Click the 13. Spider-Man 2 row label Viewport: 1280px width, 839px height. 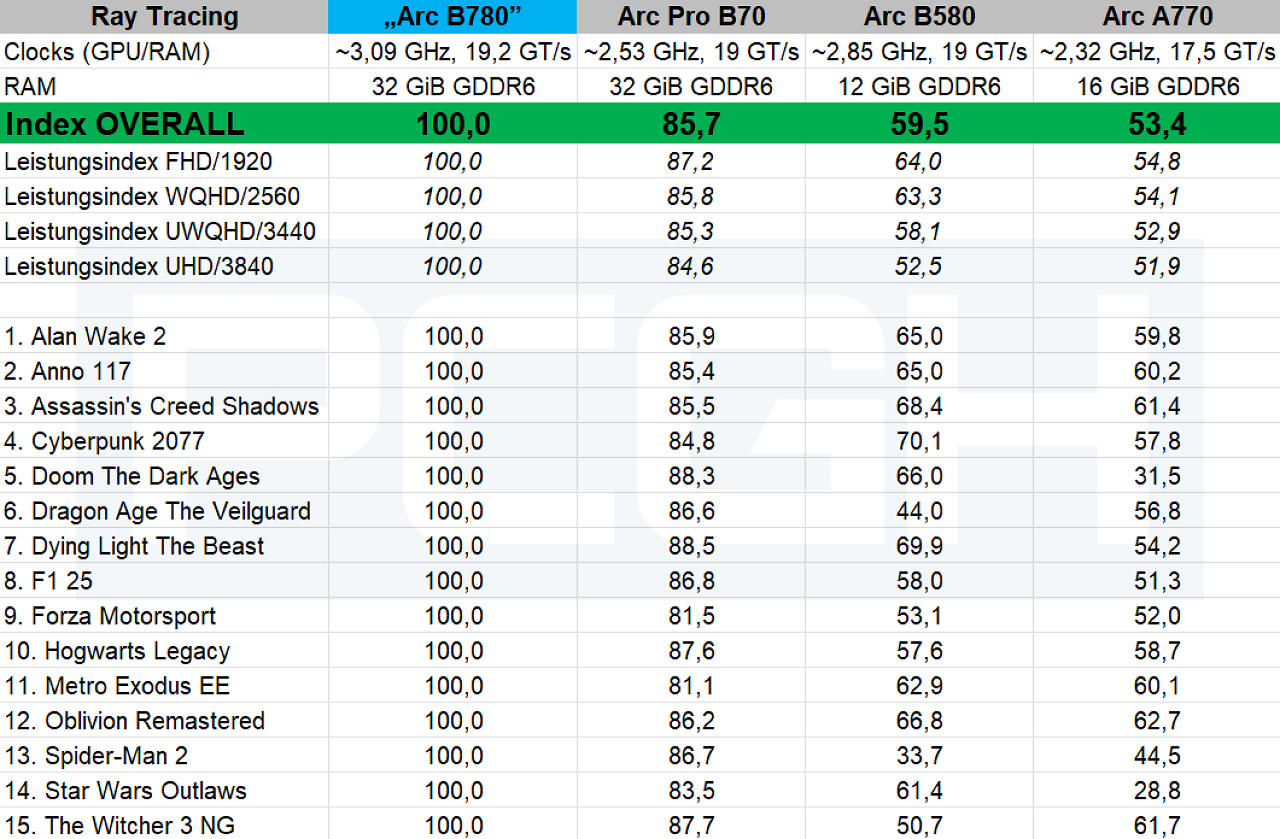(x=97, y=756)
